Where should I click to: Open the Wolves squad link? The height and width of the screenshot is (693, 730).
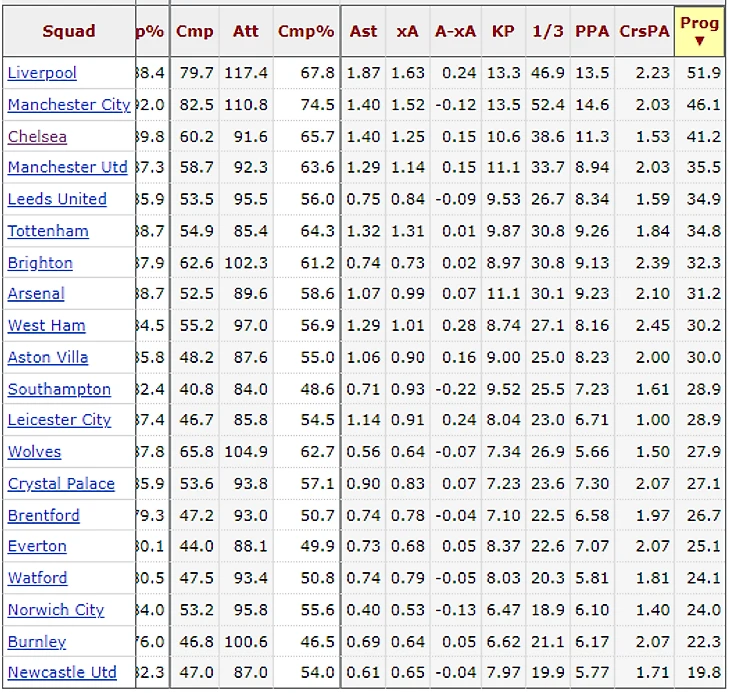[34, 452]
